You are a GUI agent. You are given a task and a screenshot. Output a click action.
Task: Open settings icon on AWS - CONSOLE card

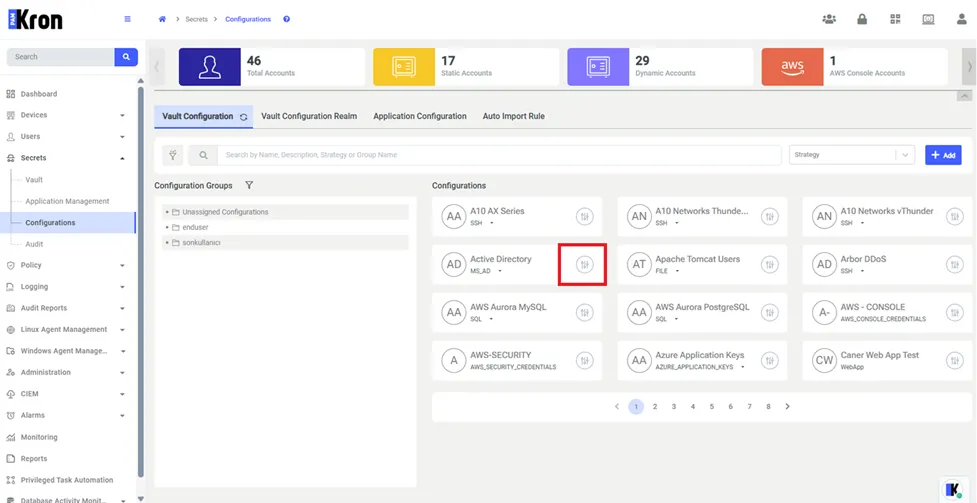(955, 313)
